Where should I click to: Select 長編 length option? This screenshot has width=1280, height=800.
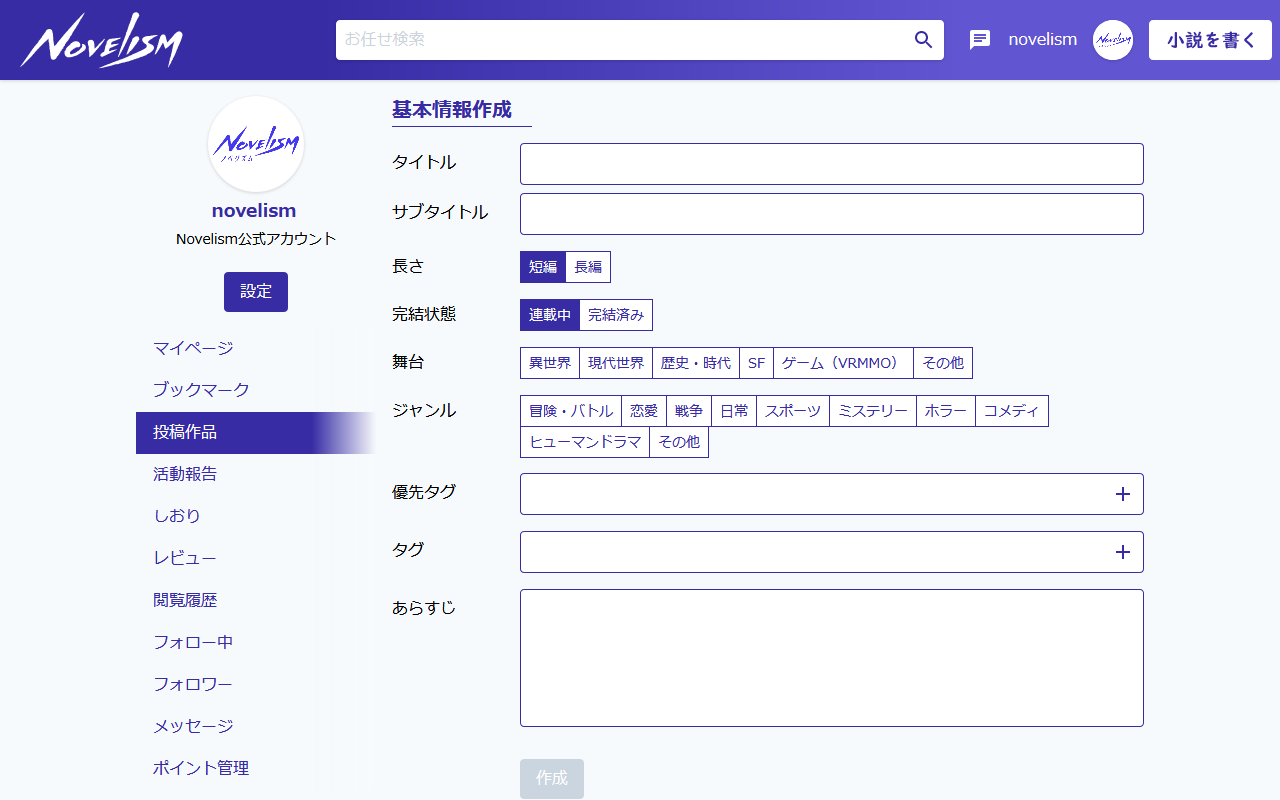pyautogui.click(x=588, y=267)
